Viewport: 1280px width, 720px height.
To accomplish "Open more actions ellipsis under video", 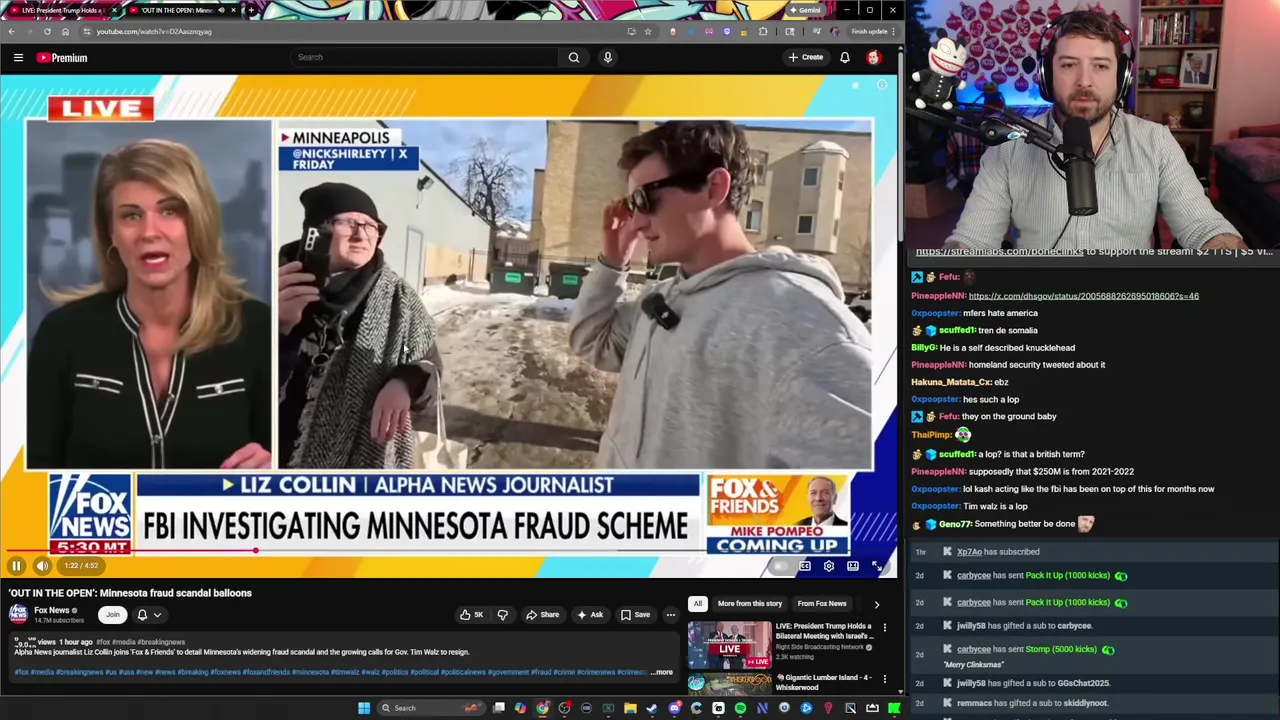I will pyautogui.click(x=671, y=615).
